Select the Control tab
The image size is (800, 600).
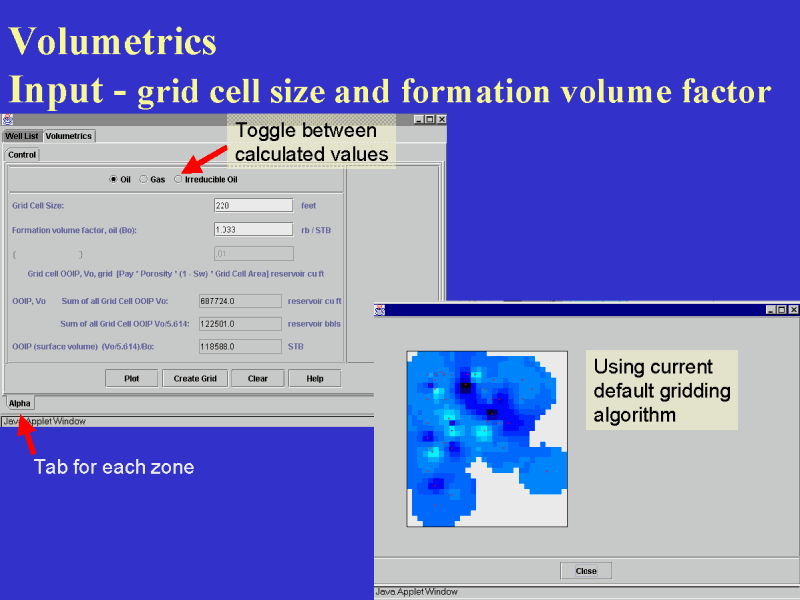pyautogui.click(x=22, y=155)
